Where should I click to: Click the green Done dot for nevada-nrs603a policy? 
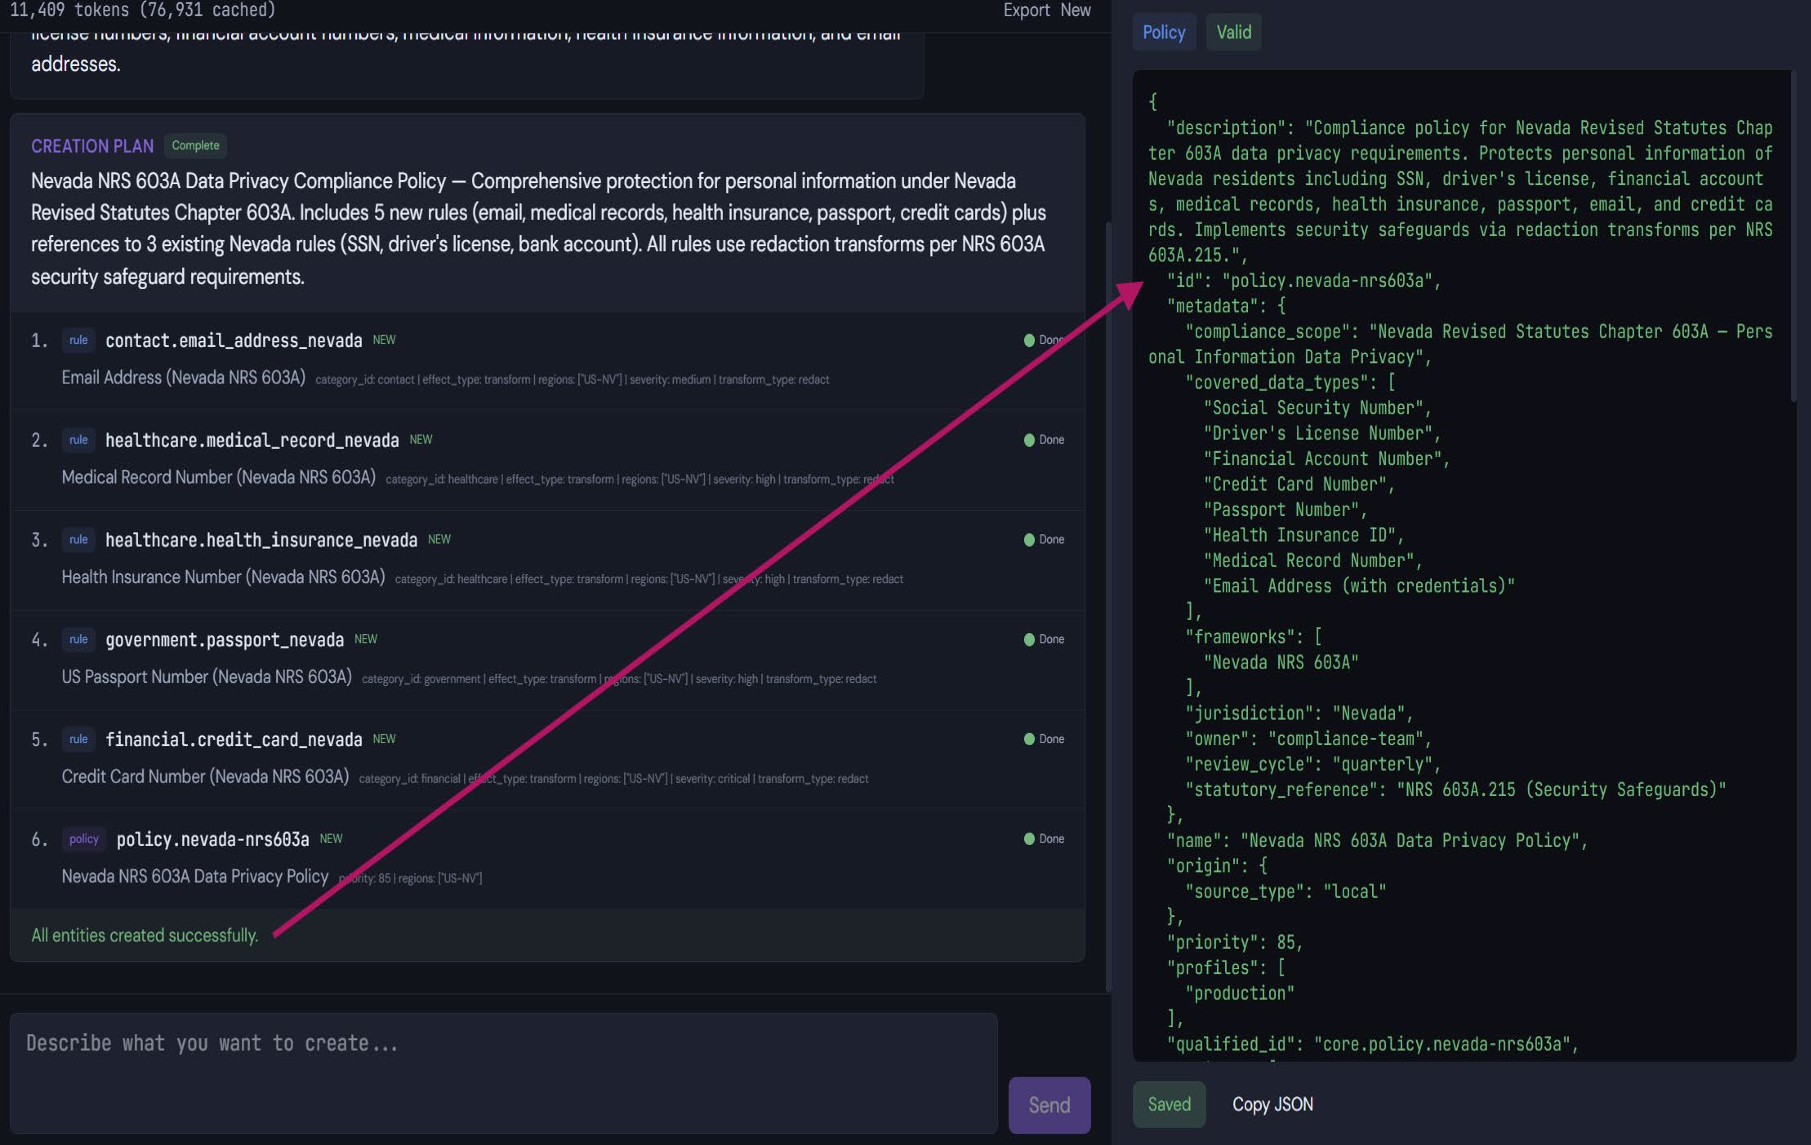click(1029, 839)
